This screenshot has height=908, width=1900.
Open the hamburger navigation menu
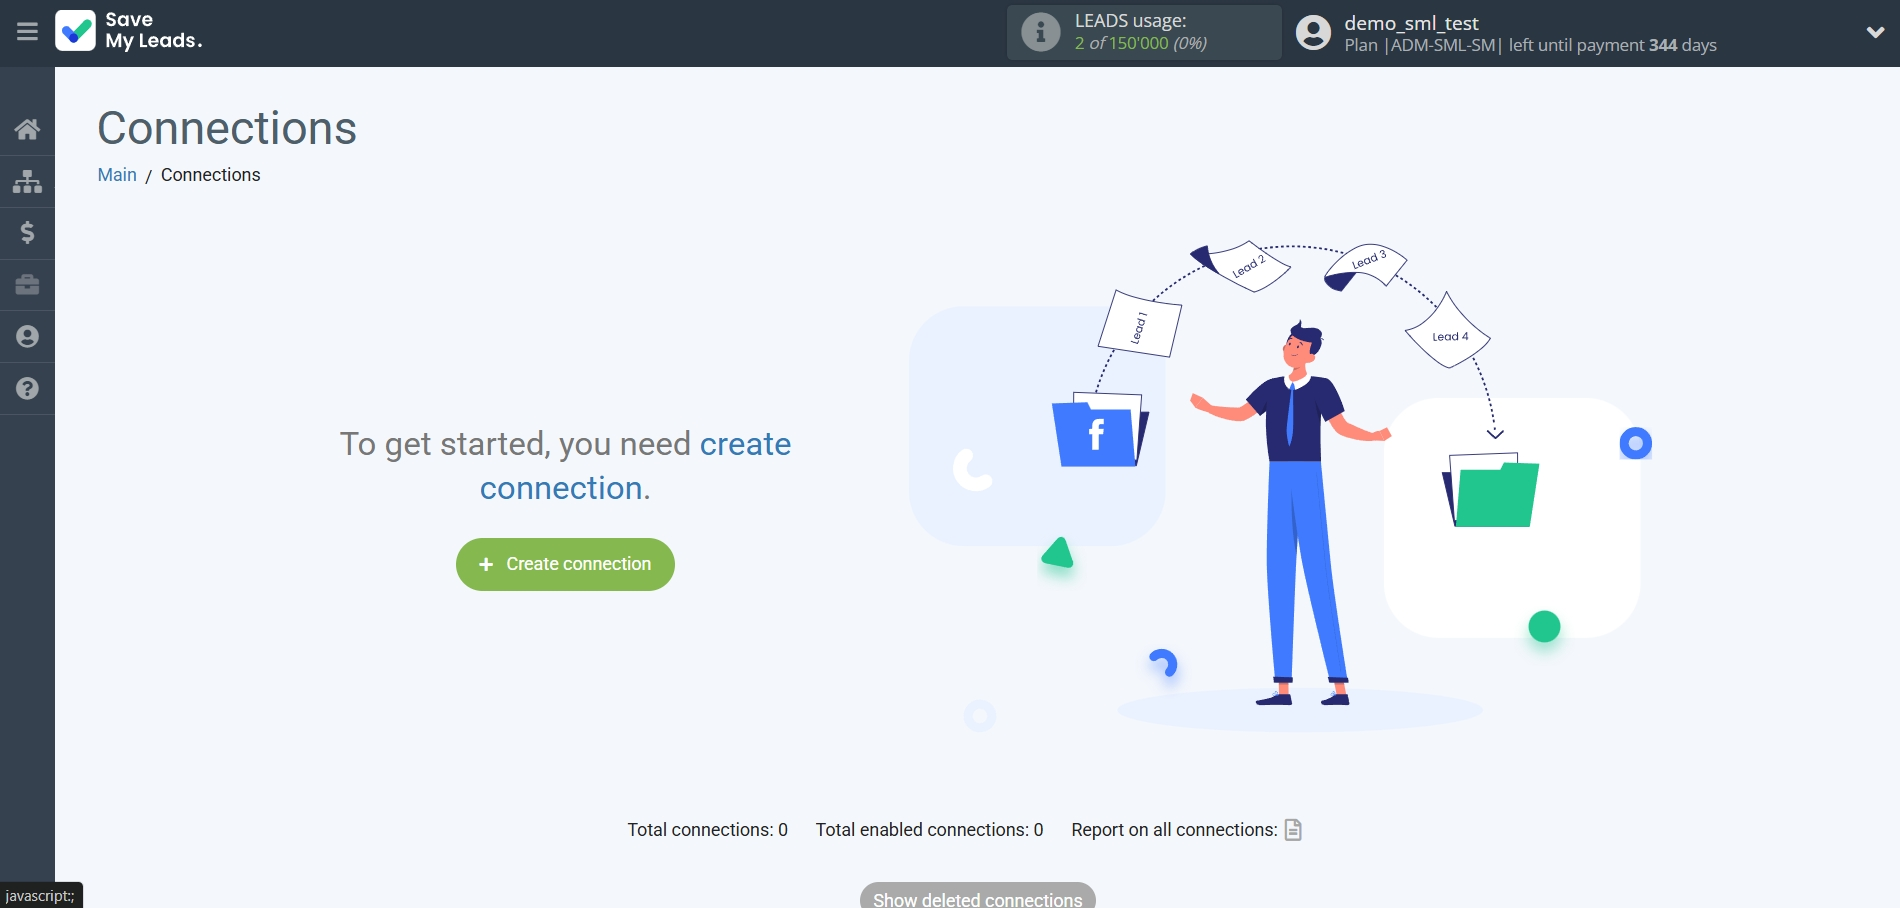pos(27,31)
